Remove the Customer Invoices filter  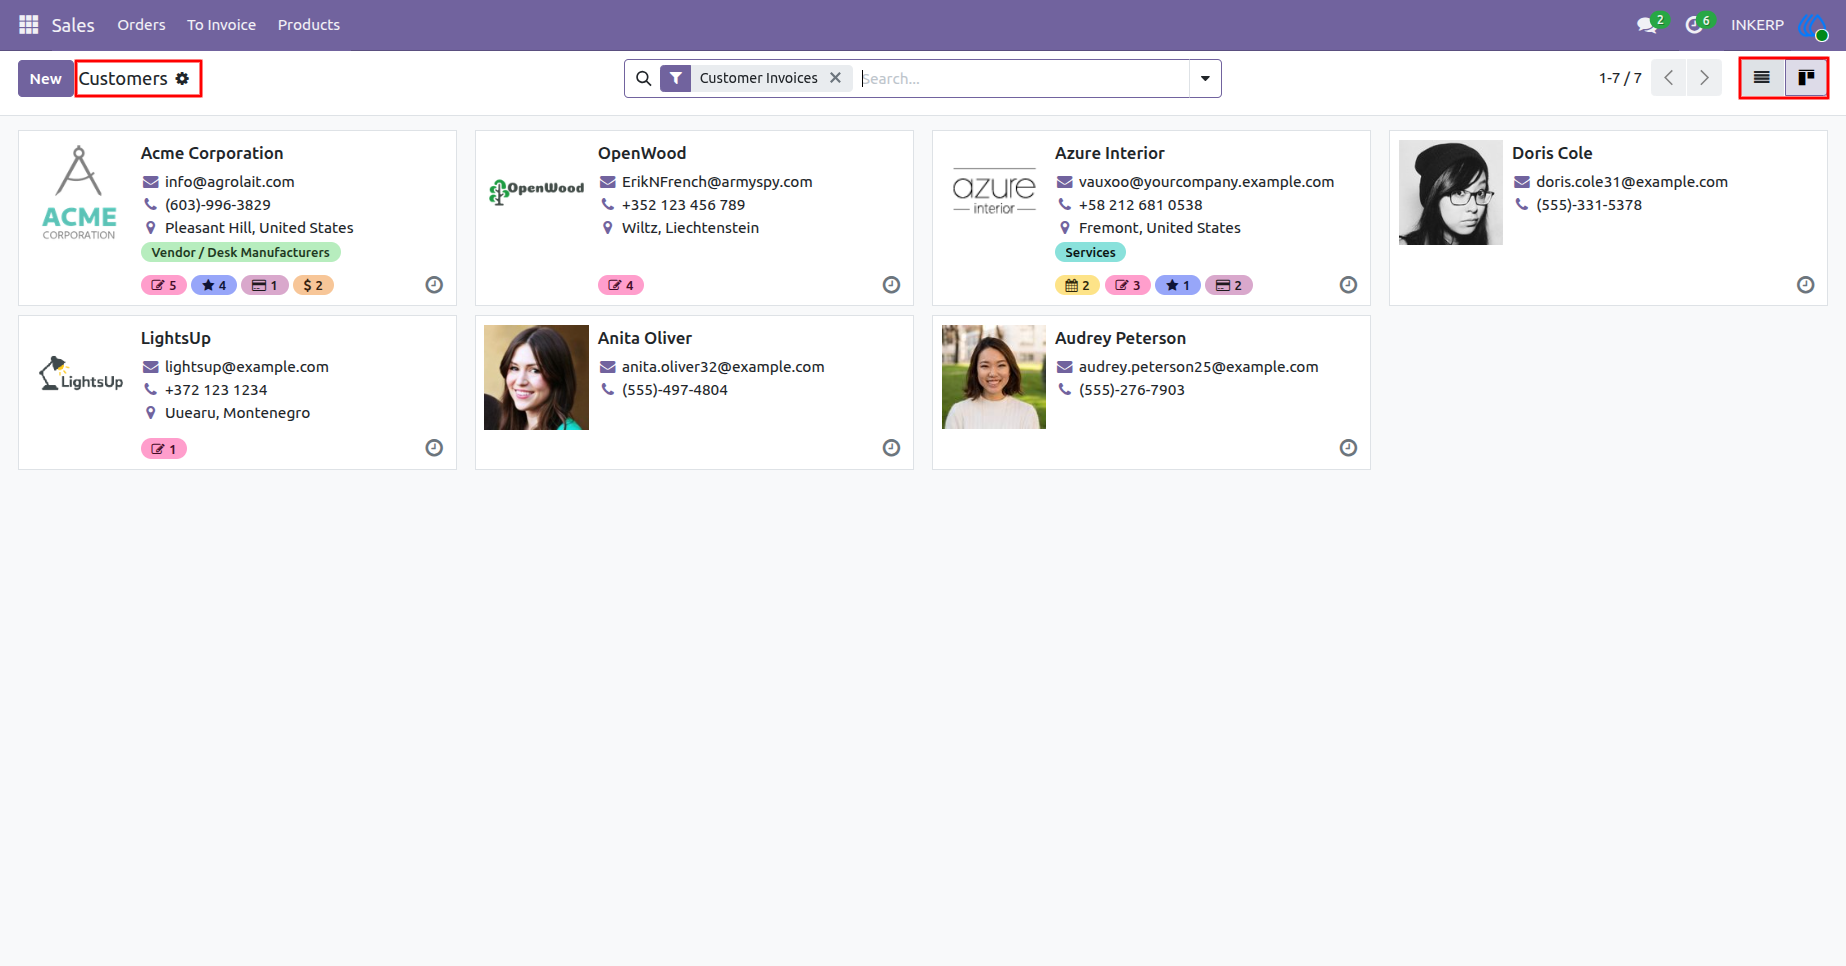pyautogui.click(x=835, y=78)
